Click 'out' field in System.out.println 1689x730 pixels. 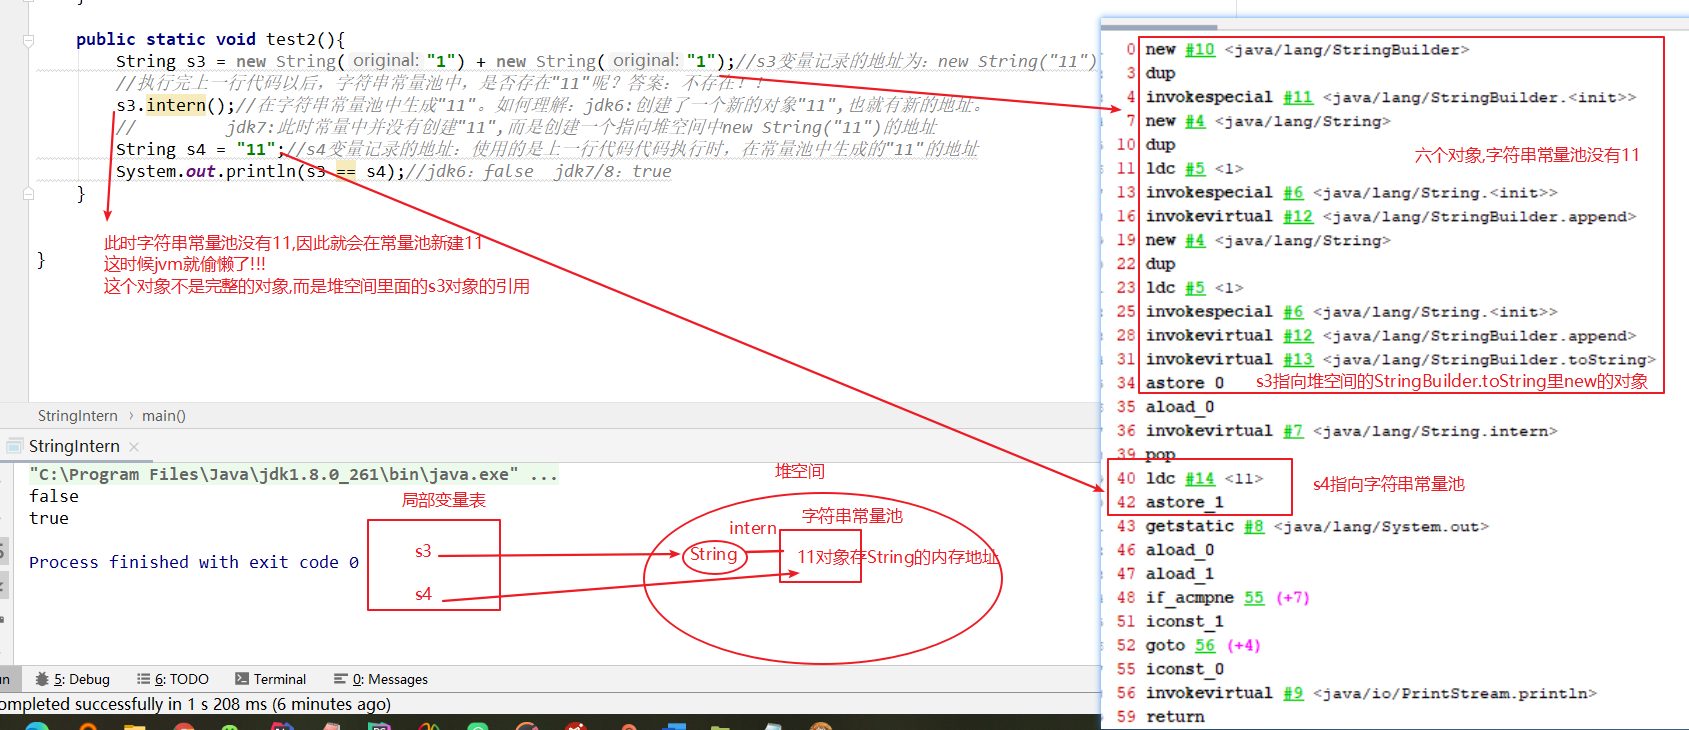coord(201,171)
